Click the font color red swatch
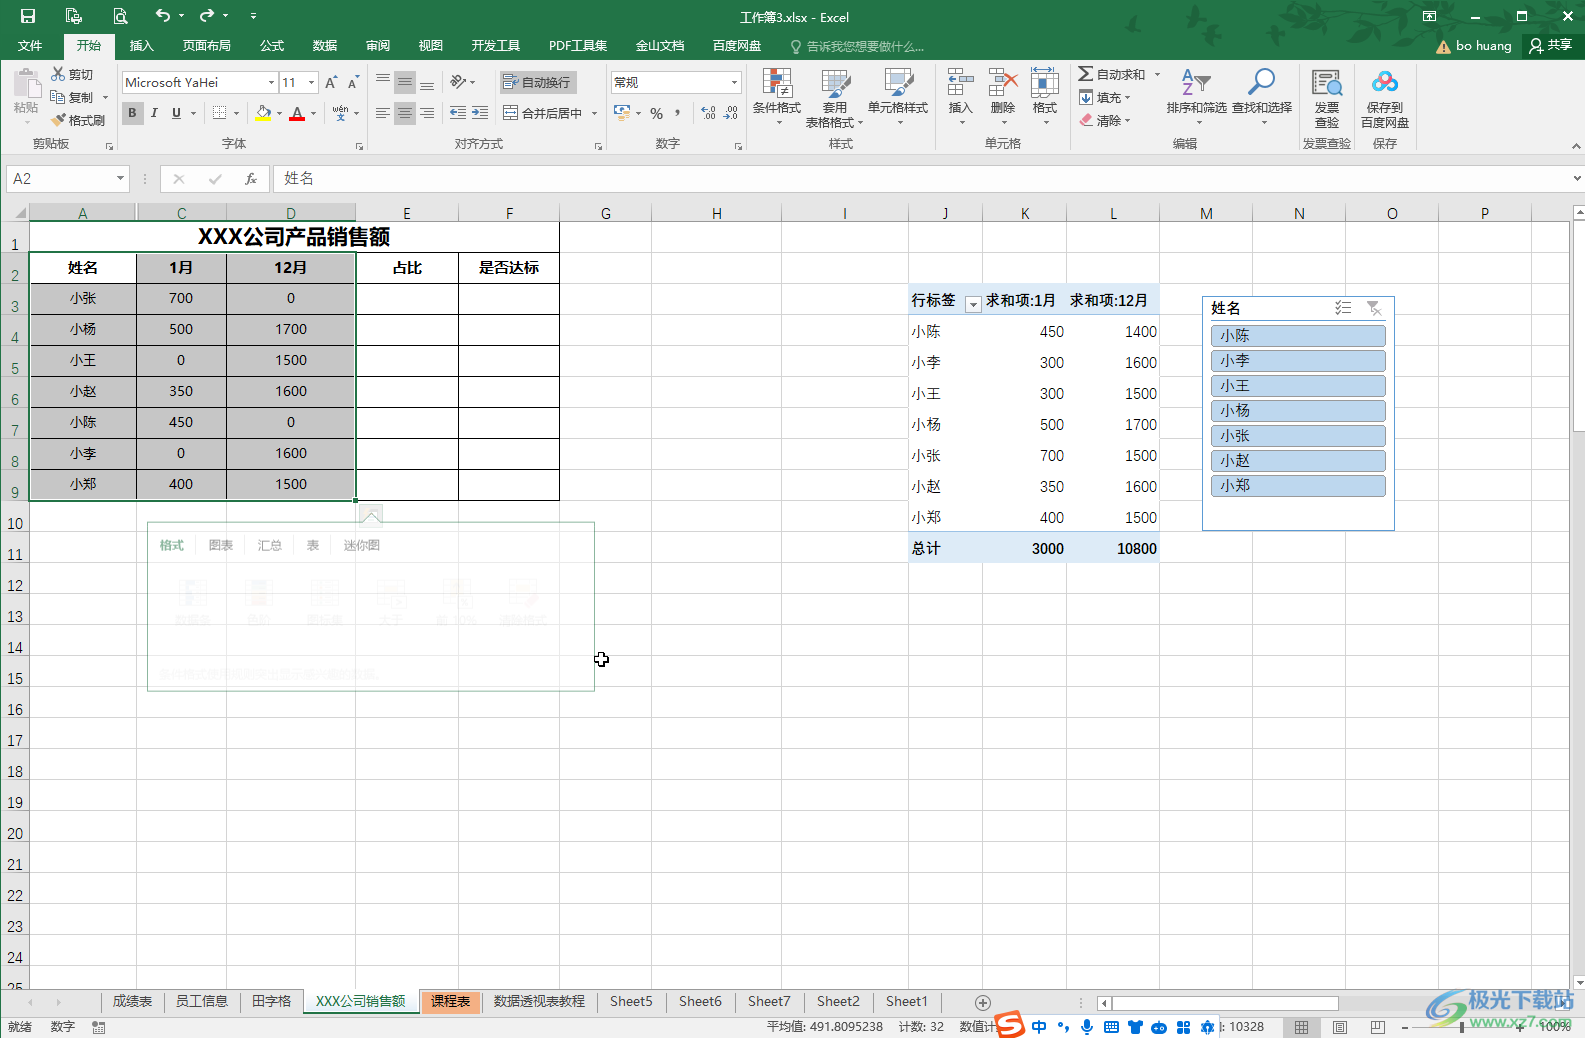The image size is (1585, 1038). pyautogui.click(x=297, y=114)
